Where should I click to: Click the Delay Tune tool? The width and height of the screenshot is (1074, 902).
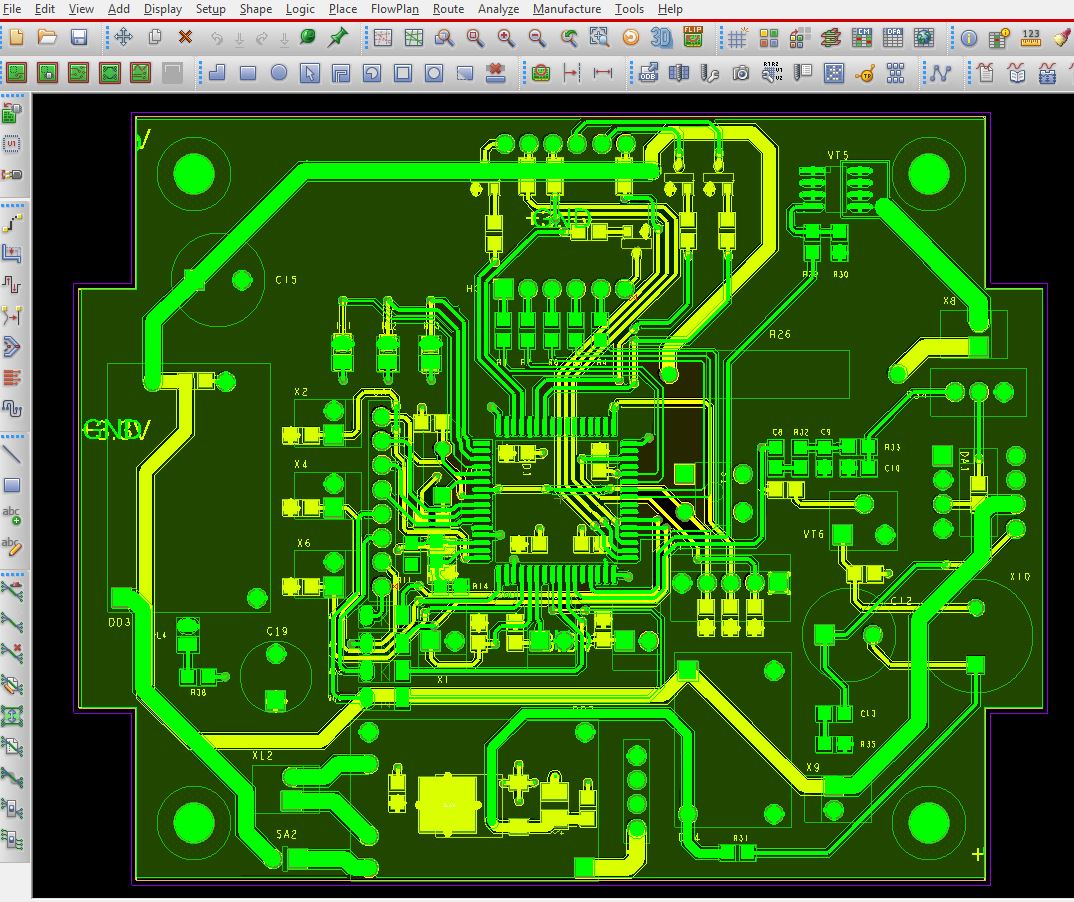coord(12,284)
